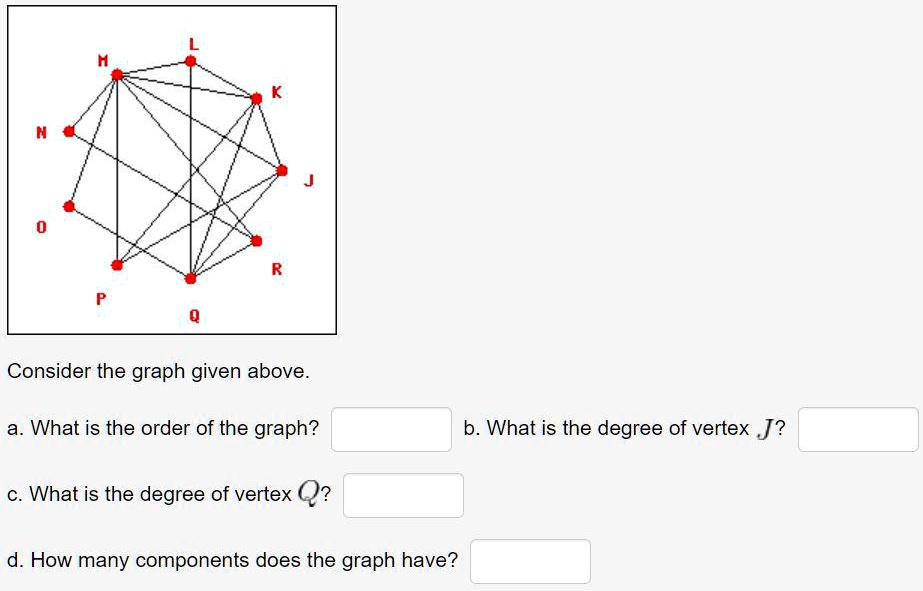This screenshot has height=591, width=923.
Task: Click the edge connecting L and Q
Action: pos(190,170)
